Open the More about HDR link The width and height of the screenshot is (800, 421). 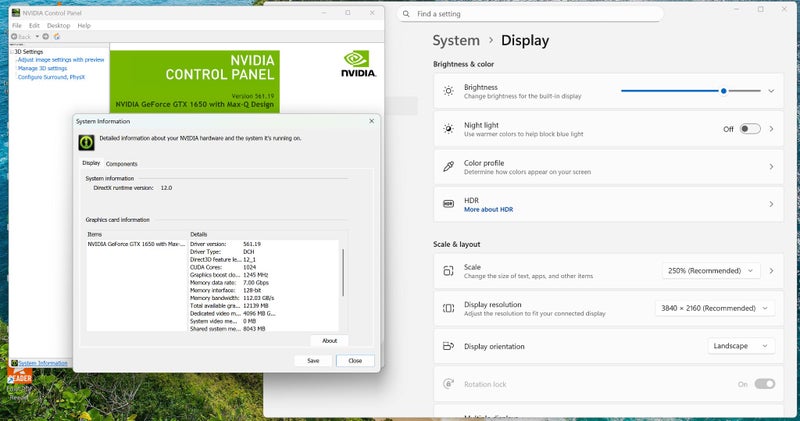point(488,210)
